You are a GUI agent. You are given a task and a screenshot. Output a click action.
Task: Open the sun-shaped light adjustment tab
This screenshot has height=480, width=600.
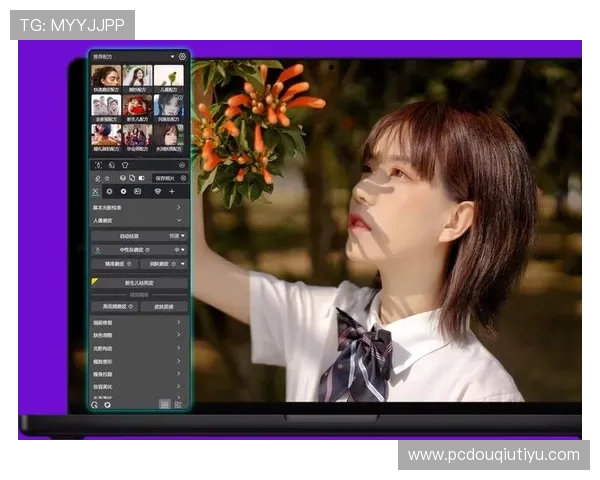(x=109, y=191)
